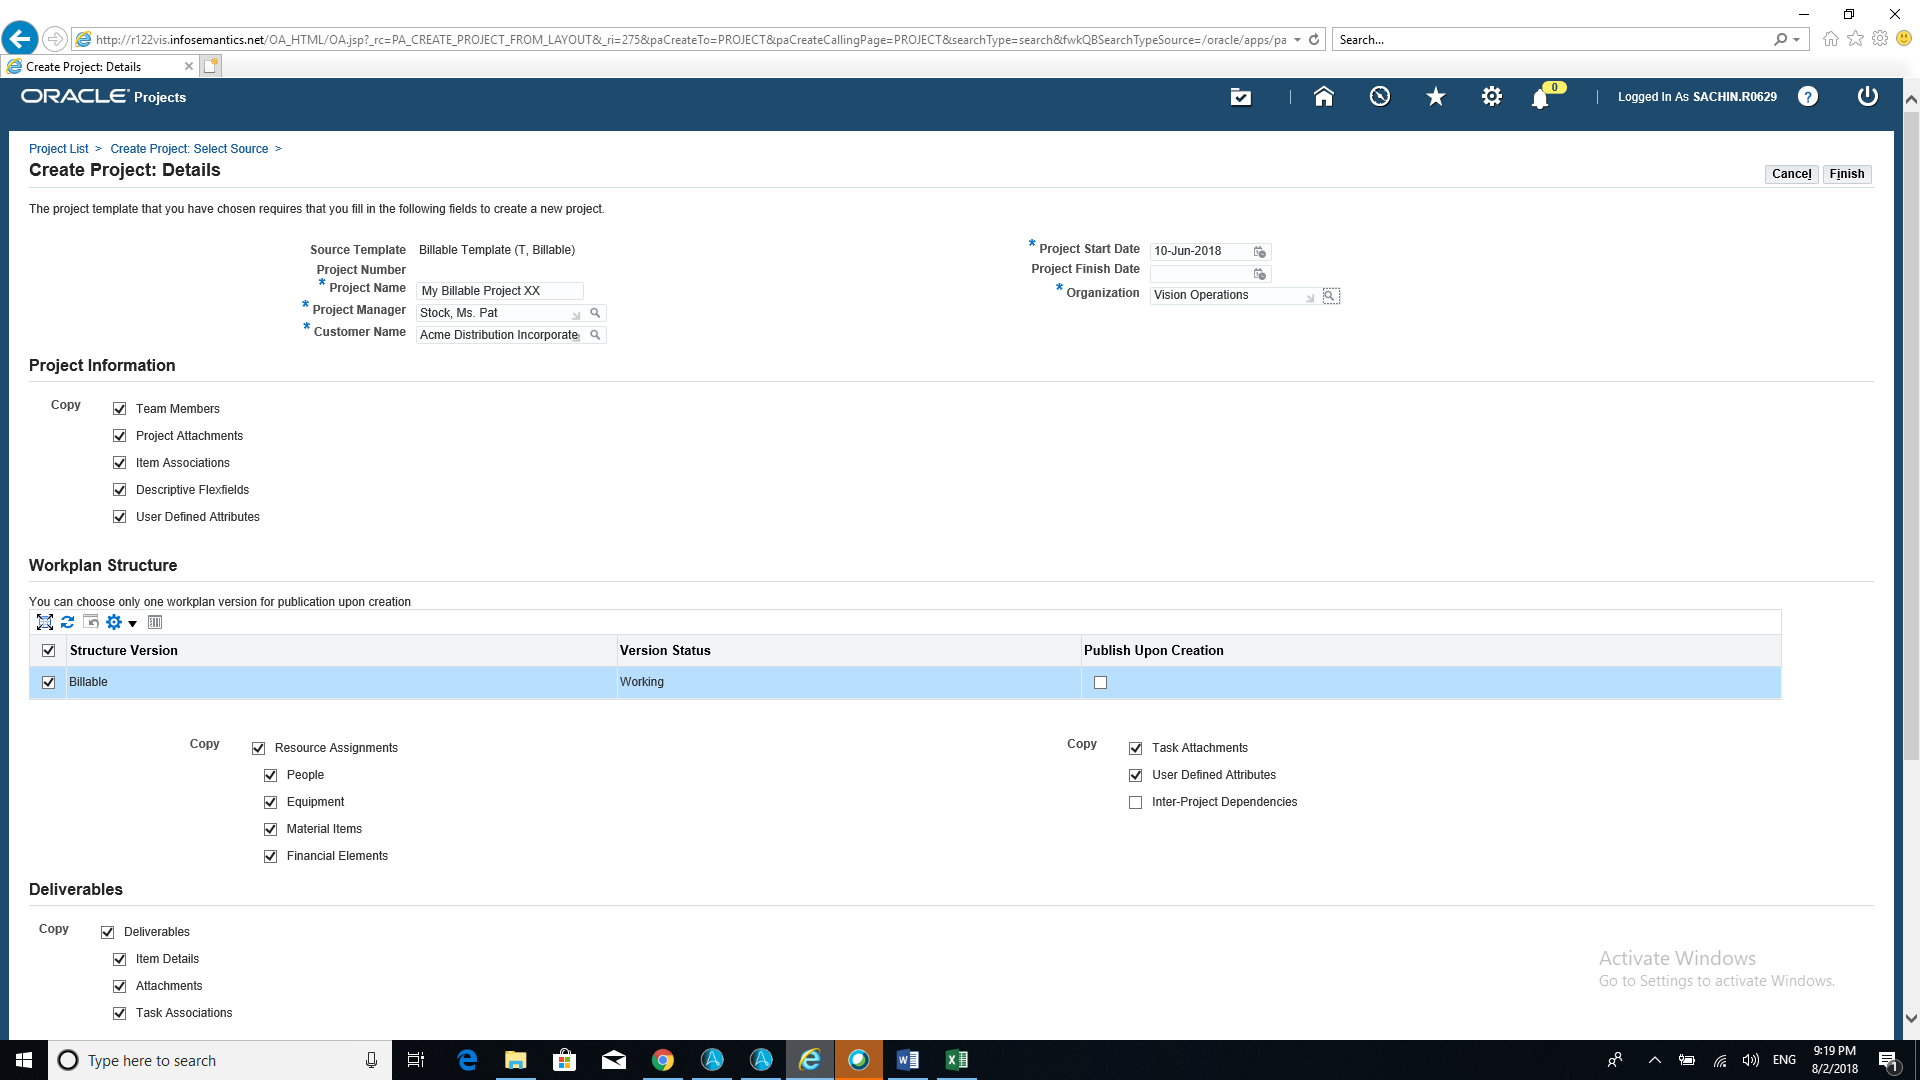
Task: Click the Customer Name input field
Action: click(x=499, y=335)
